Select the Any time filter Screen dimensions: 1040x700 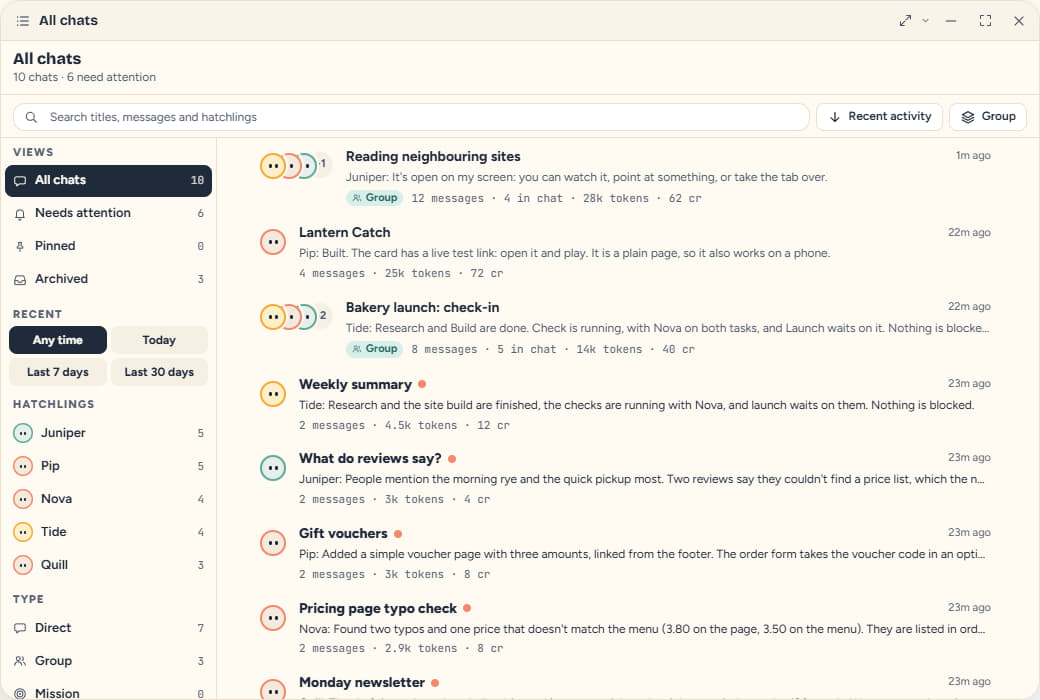58,340
